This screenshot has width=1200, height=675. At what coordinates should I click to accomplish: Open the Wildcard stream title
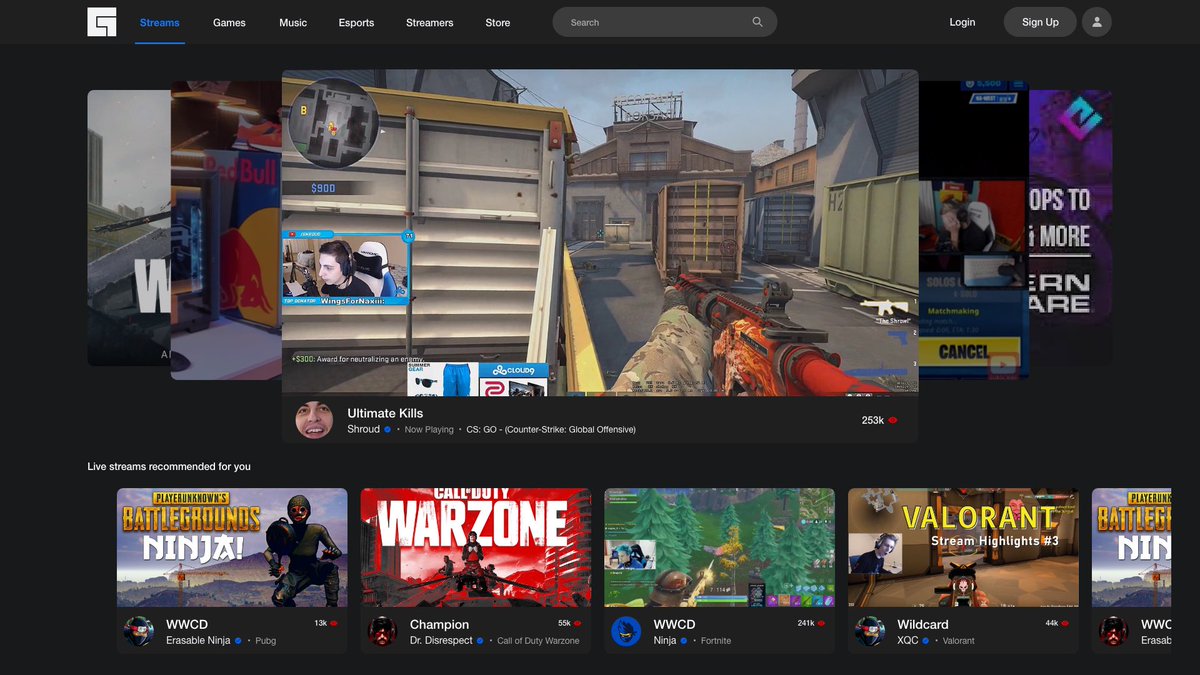point(923,625)
